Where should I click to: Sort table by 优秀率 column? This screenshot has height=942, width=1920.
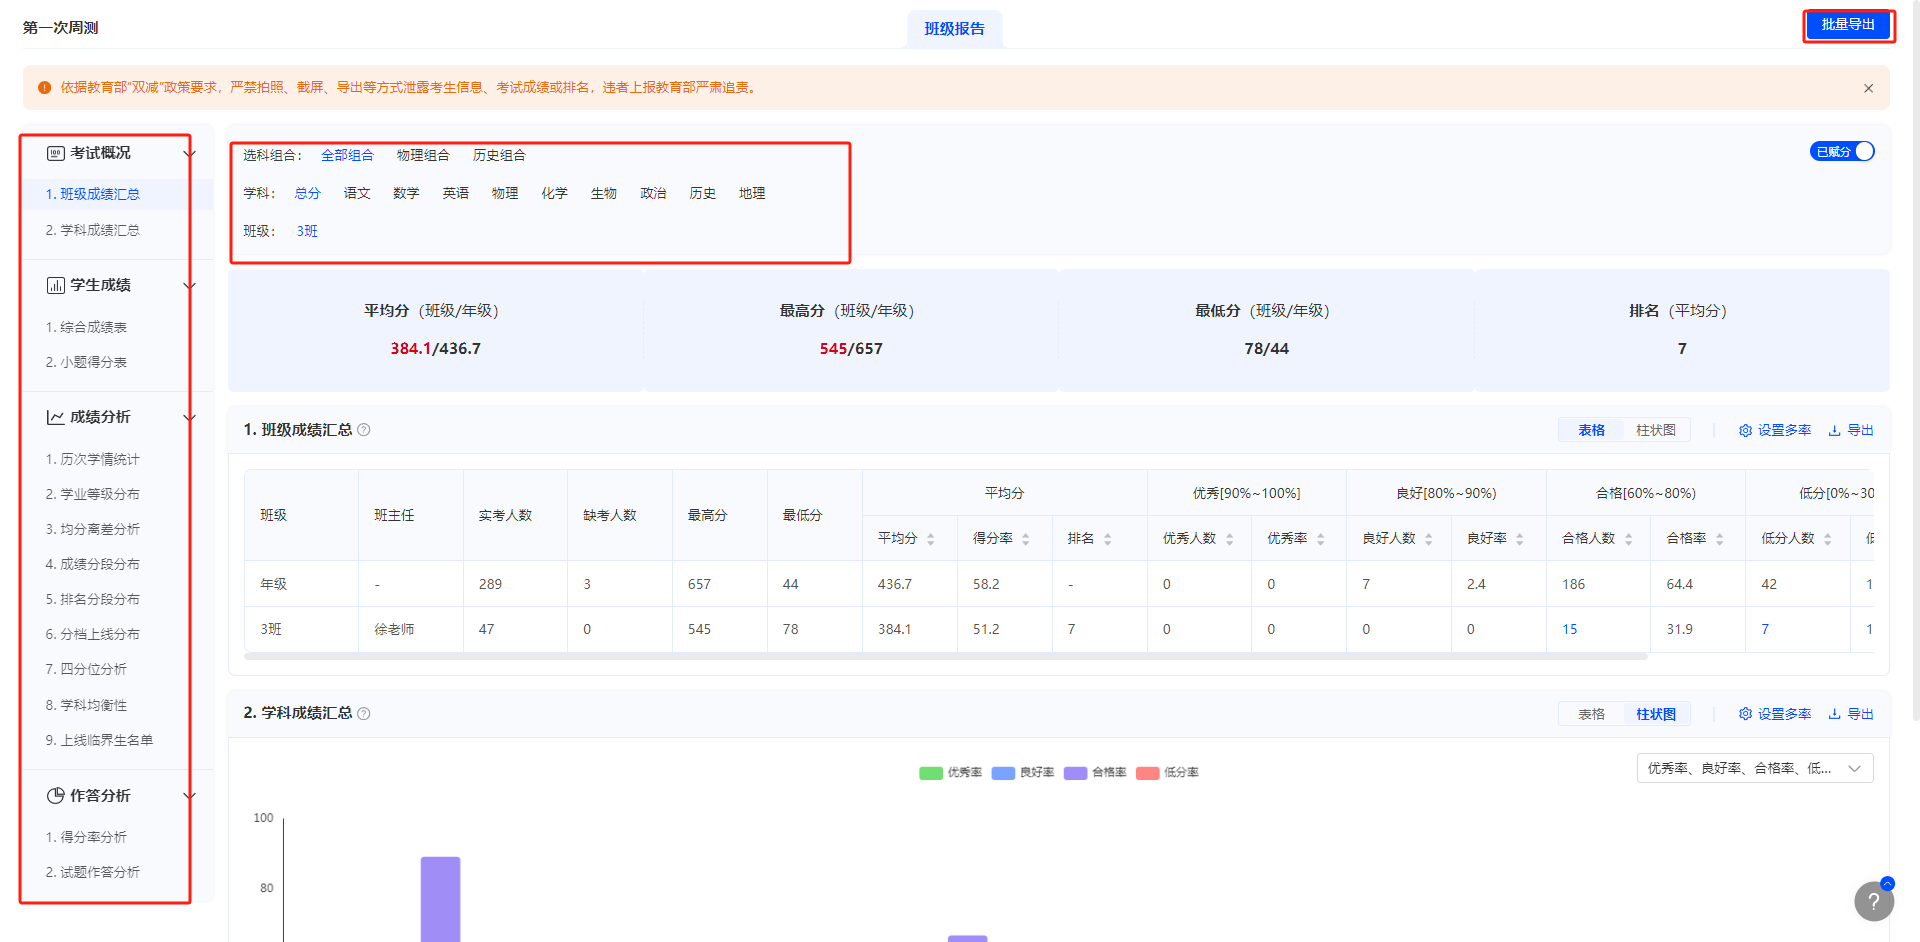(x=1320, y=539)
